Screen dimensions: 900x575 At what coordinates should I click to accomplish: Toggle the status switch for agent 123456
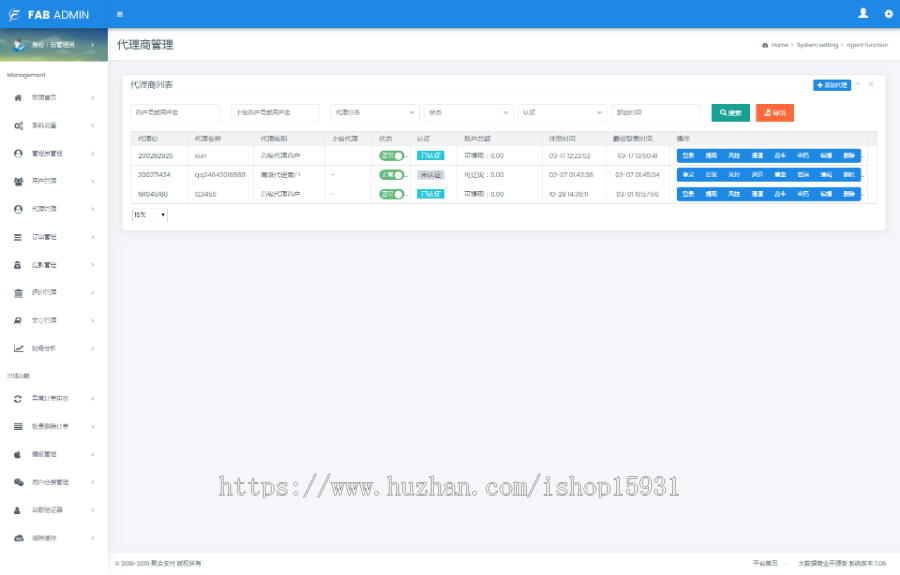click(x=391, y=194)
